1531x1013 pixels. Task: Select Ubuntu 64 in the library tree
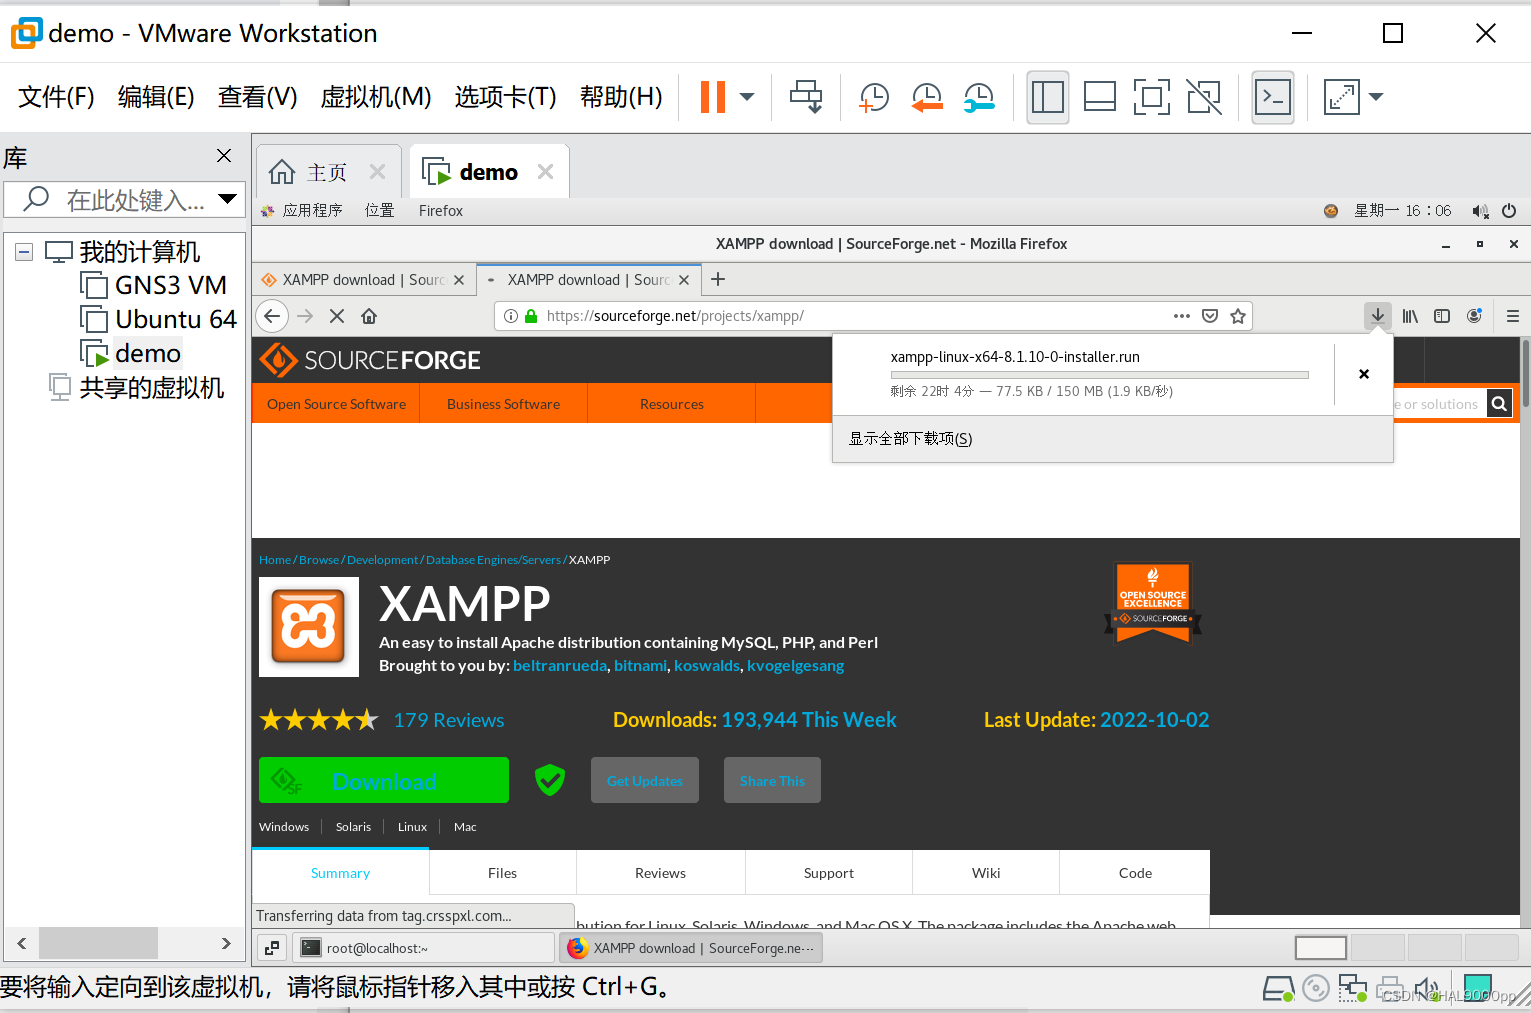(159, 320)
